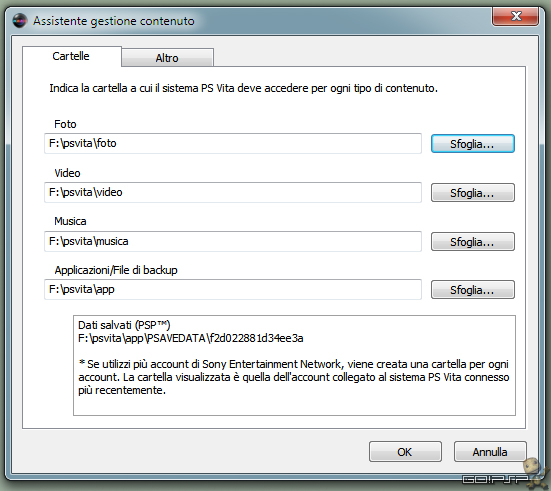Click the Foto label above first field
The height and width of the screenshot is (491, 551).
(x=65, y=124)
